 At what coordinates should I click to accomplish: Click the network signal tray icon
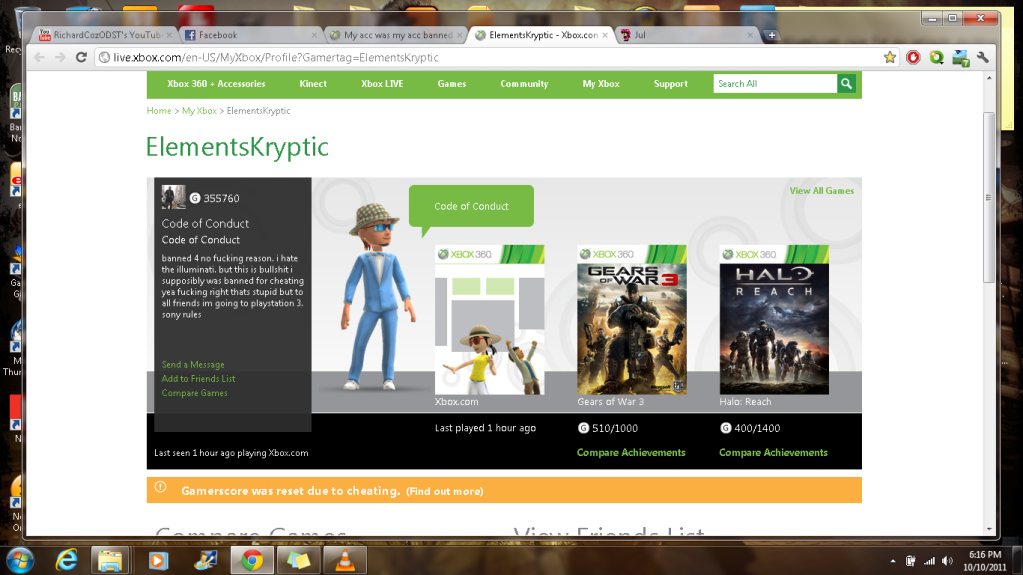coord(929,561)
